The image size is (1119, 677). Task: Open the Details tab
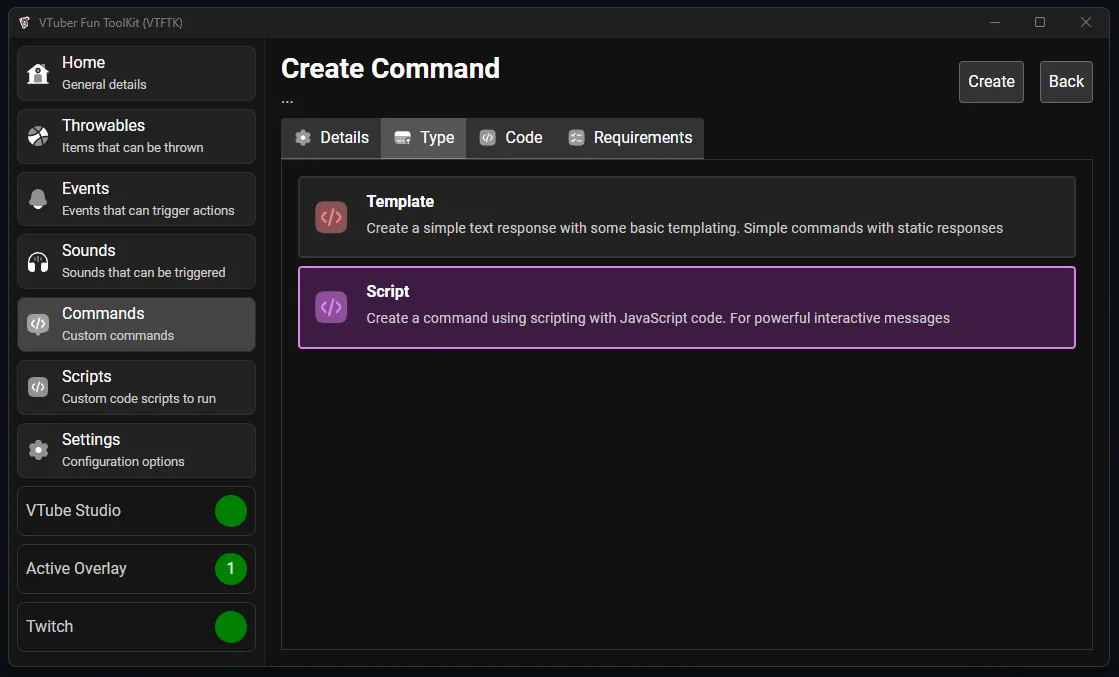coord(332,138)
